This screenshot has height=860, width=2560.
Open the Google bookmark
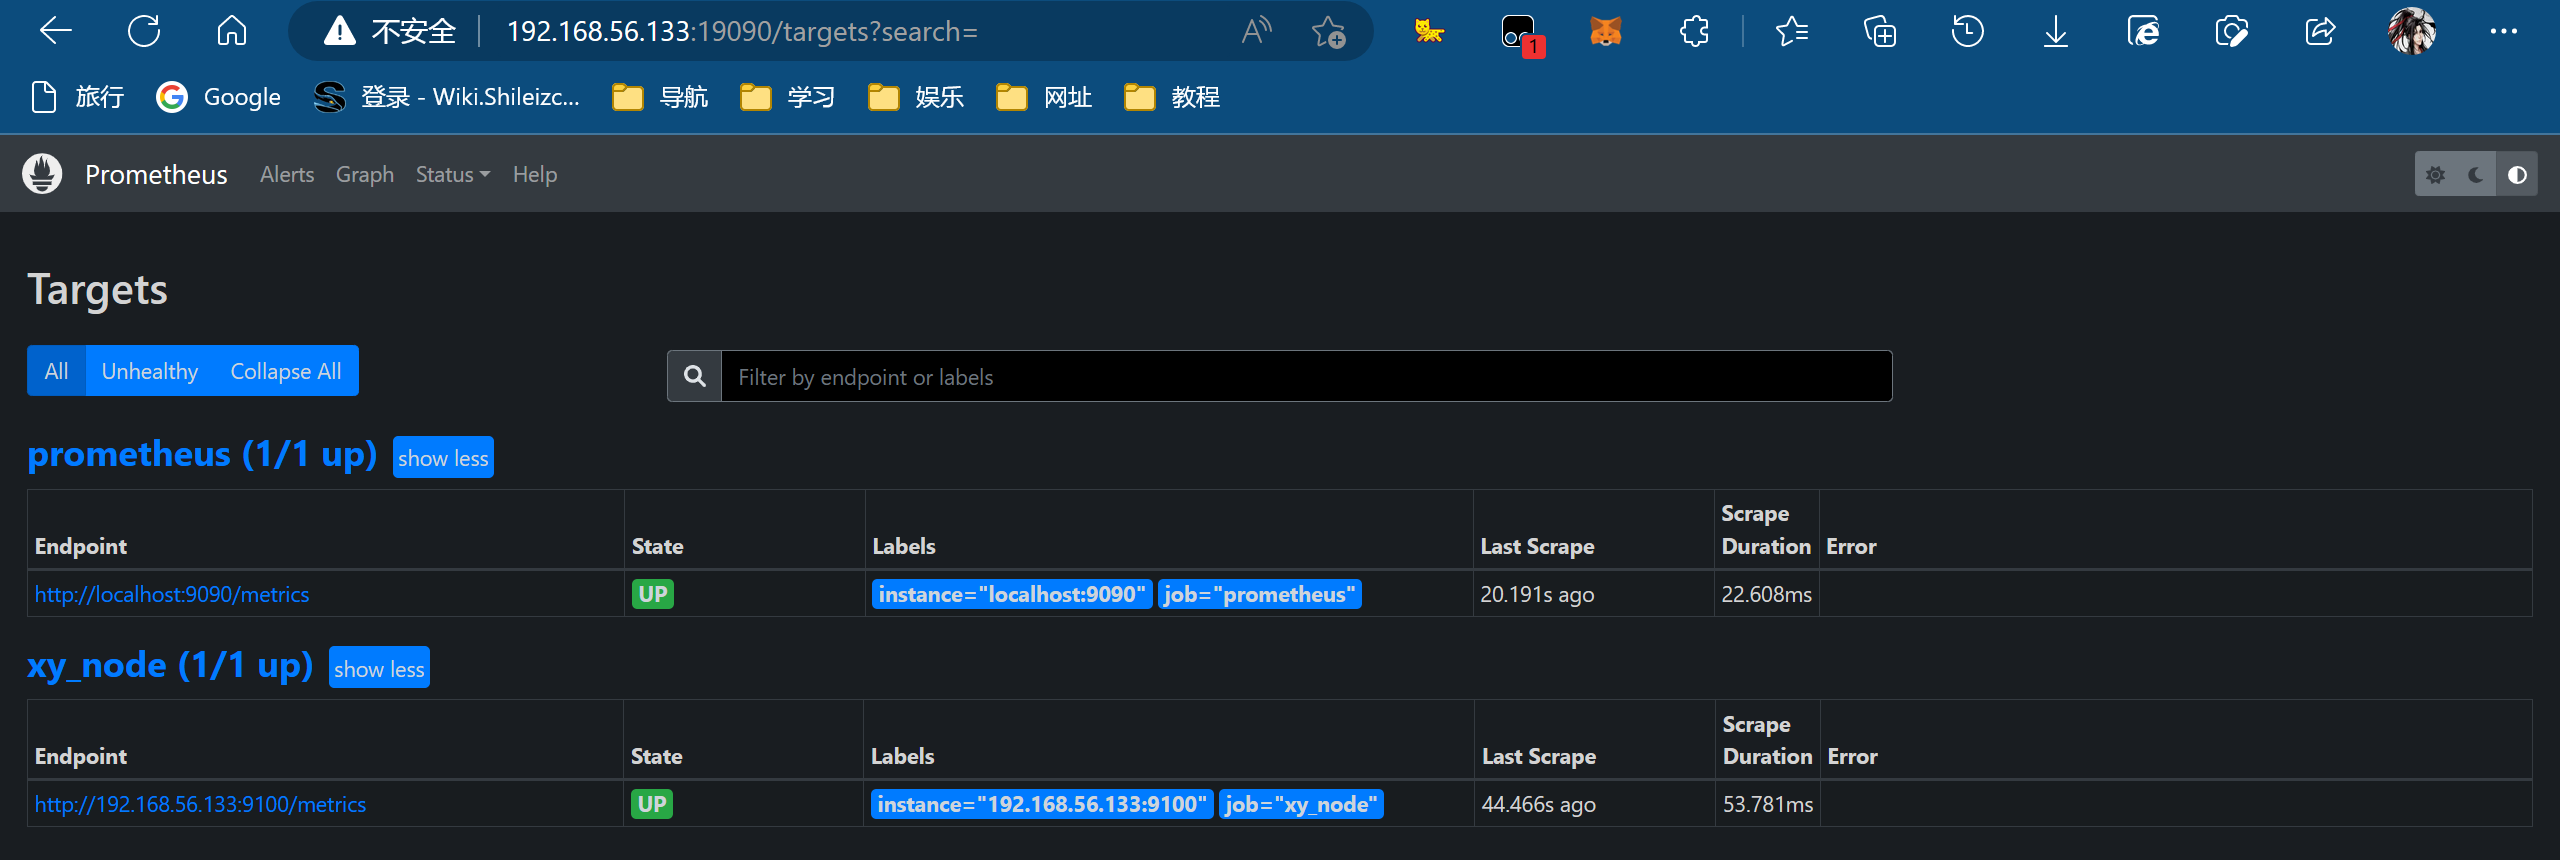tap(218, 97)
